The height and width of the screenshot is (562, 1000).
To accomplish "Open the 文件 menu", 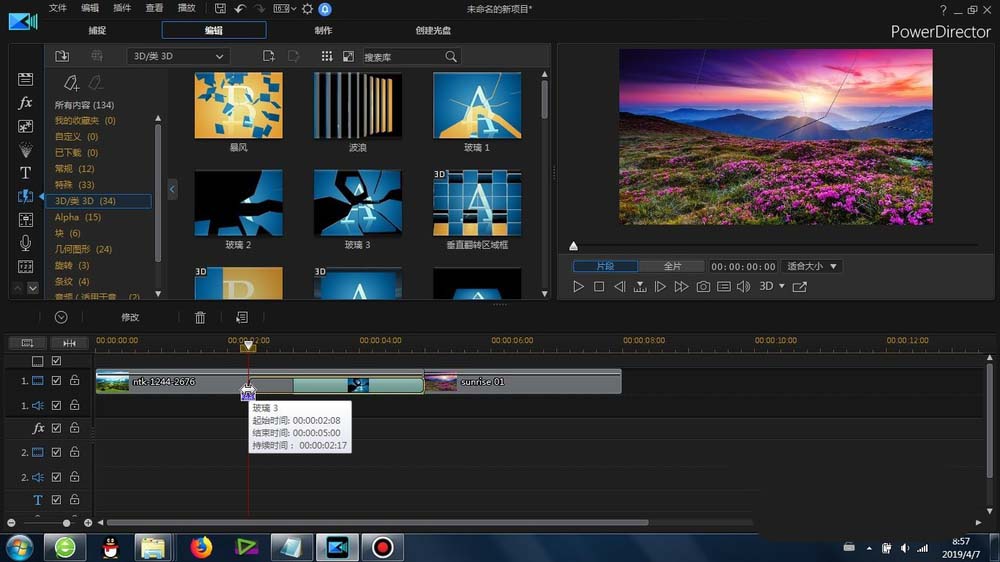I will pyautogui.click(x=57, y=8).
